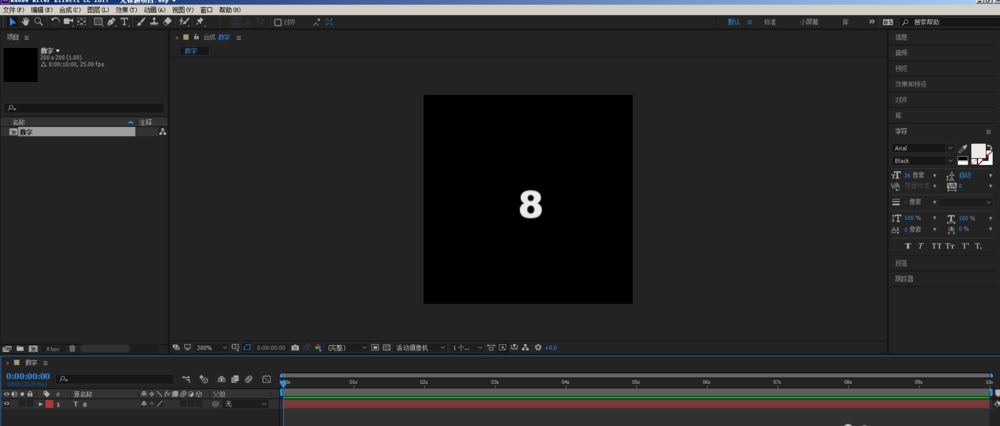Open the Arial font family dropdown
The height and width of the screenshot is (426, 1000).
pyautogui.click(x=923, y=148)
